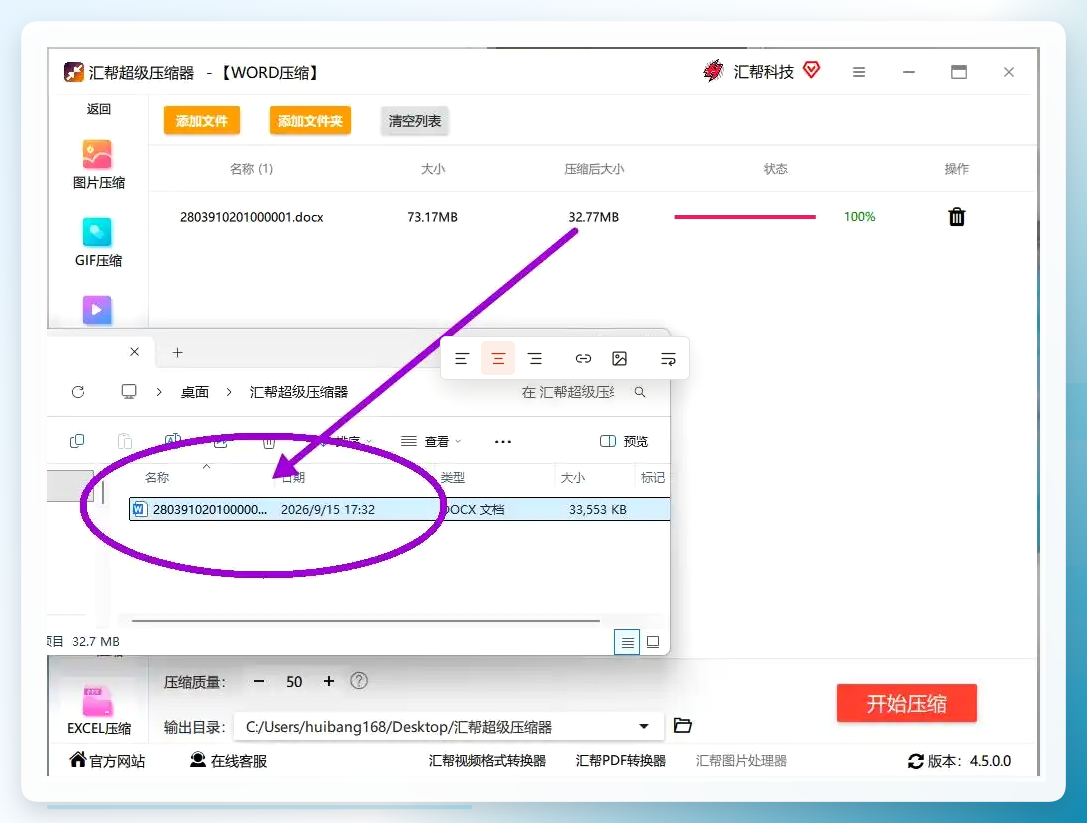Click the copy icon in Explorer toolbar
This screenshot has height=823, width=1087.
tap(77, 441)
